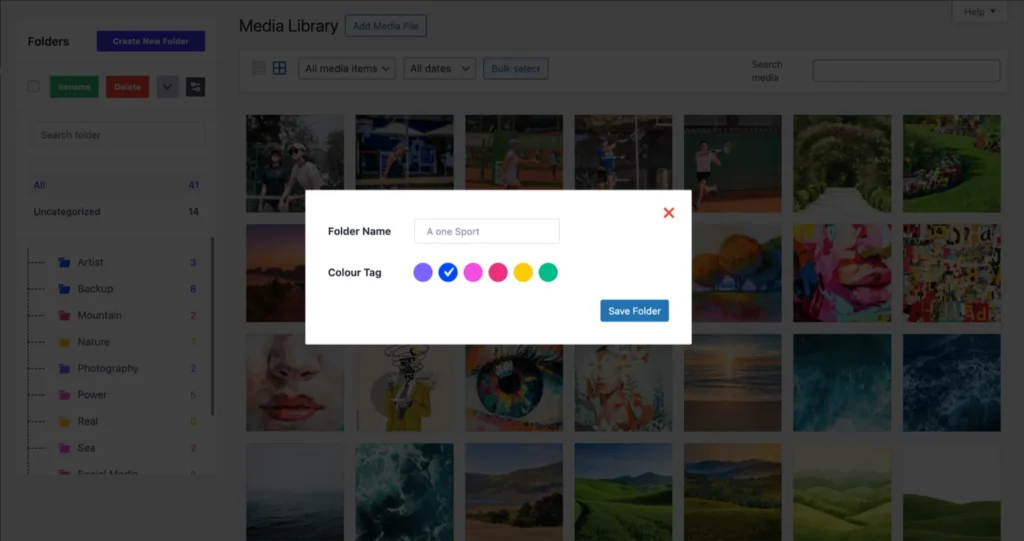This screenshot has height=541, width=1024.
Task: Open the All media items dropdown
Action: (347, 69)
